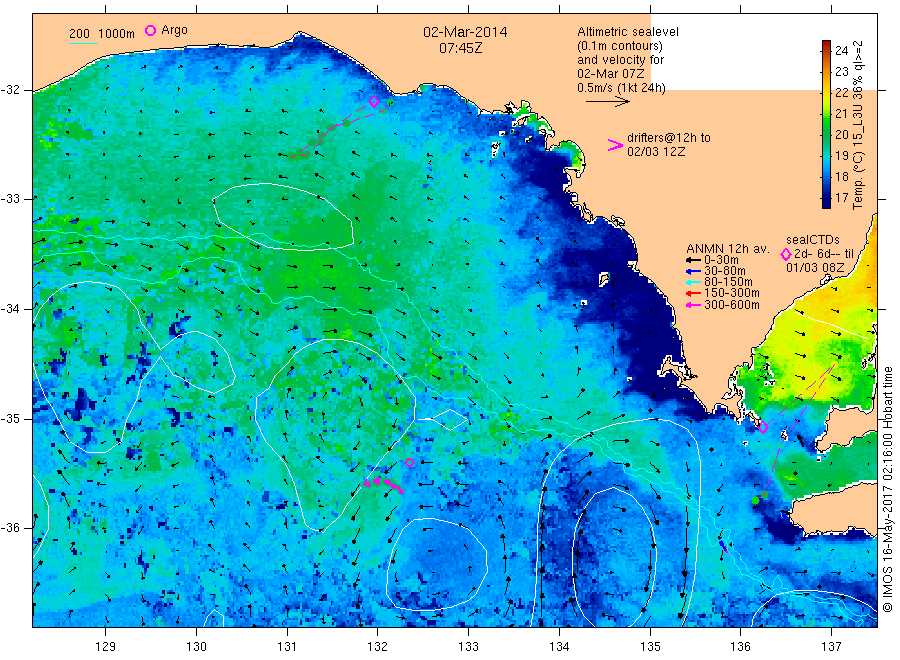Click the green 21 degree section of the colorbar

(826, 114)
